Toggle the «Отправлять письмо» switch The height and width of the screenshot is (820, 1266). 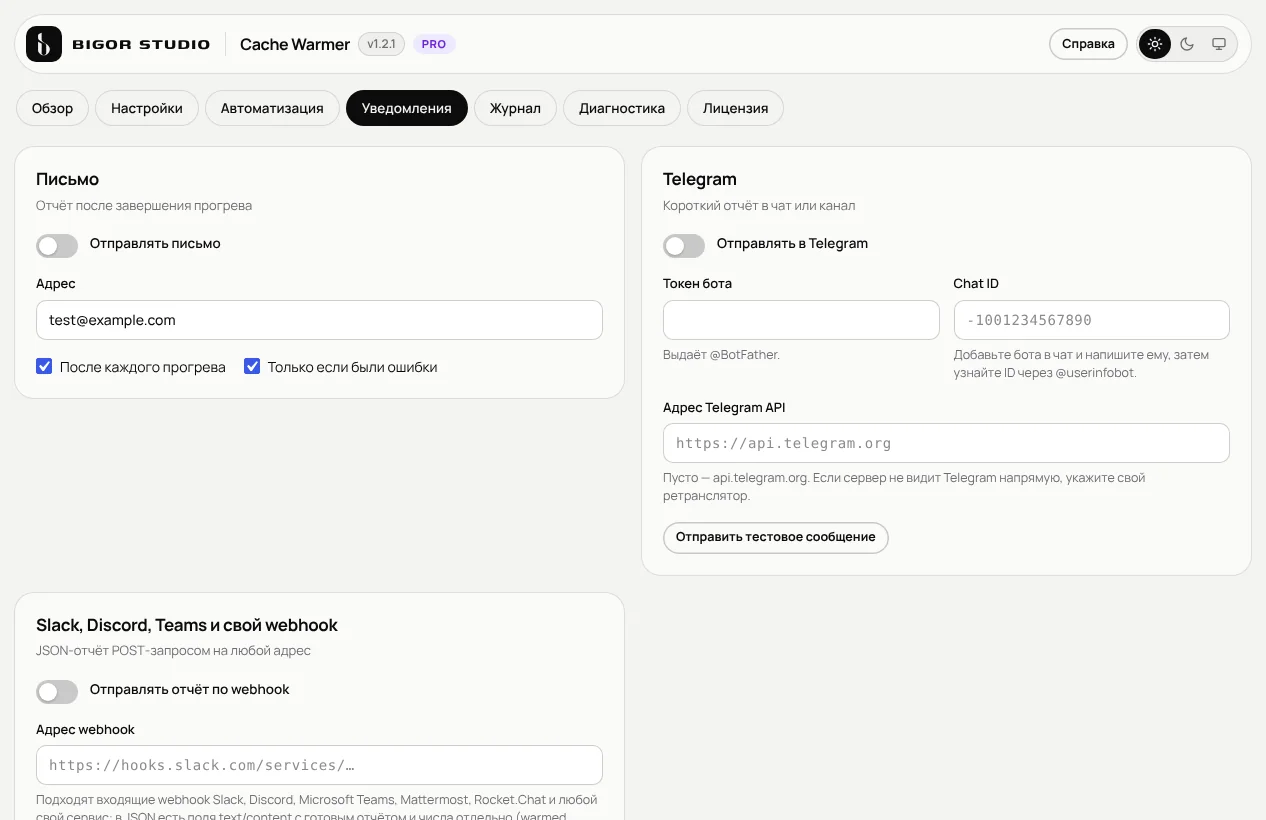57,245
